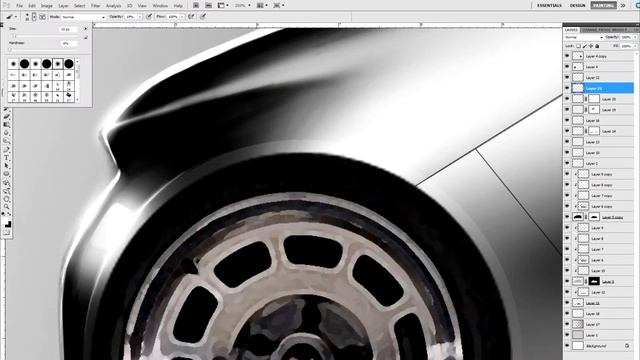Enable tablet pressure controls size icon
Screen dimensions: 640x360
coord(203,17)
